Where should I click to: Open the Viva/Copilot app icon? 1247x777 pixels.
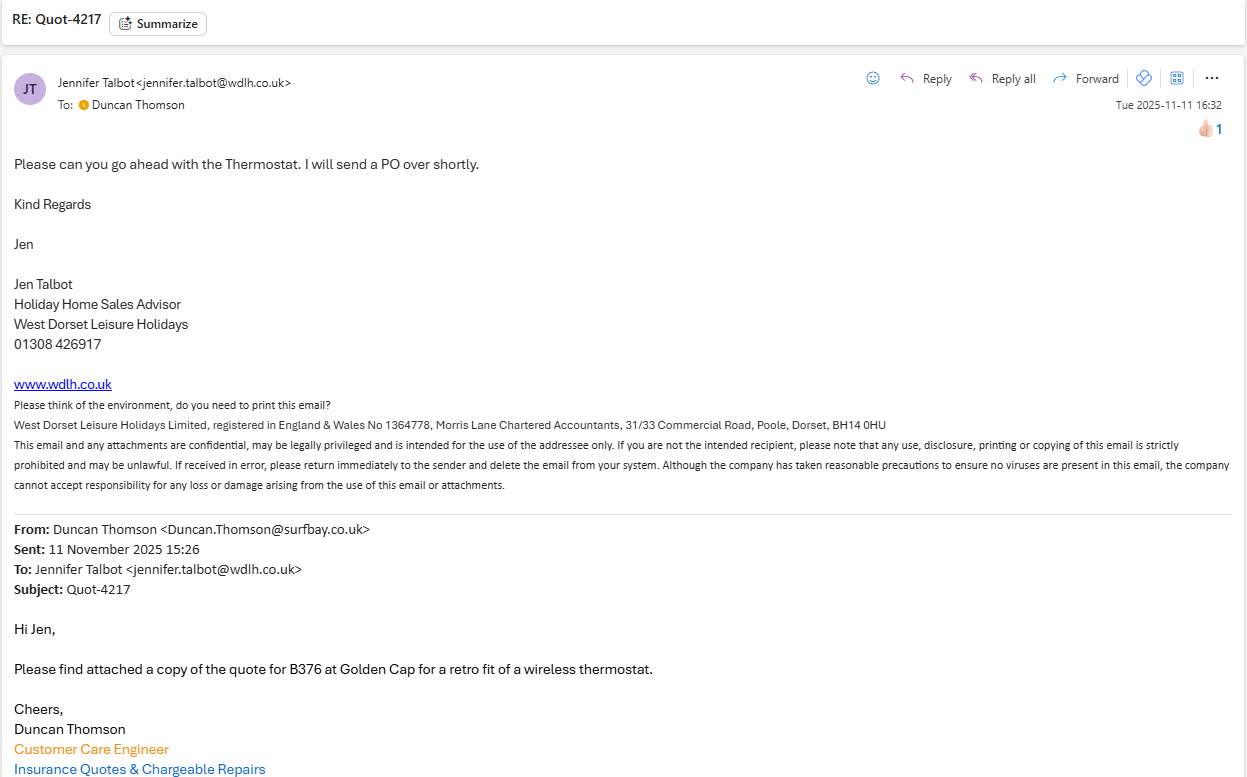click(1144, 78)
